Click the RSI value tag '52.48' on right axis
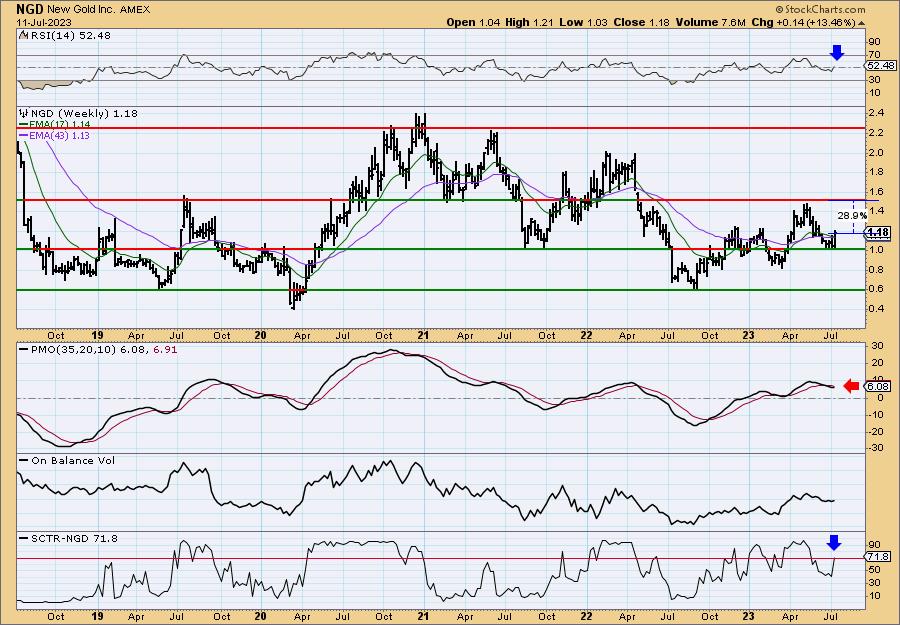 [x=878, y=65]
